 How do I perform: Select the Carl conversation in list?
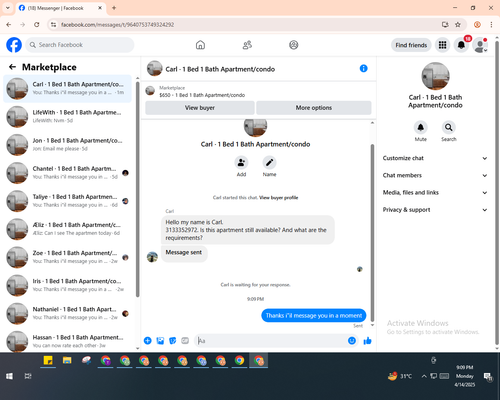pos(68,89)
